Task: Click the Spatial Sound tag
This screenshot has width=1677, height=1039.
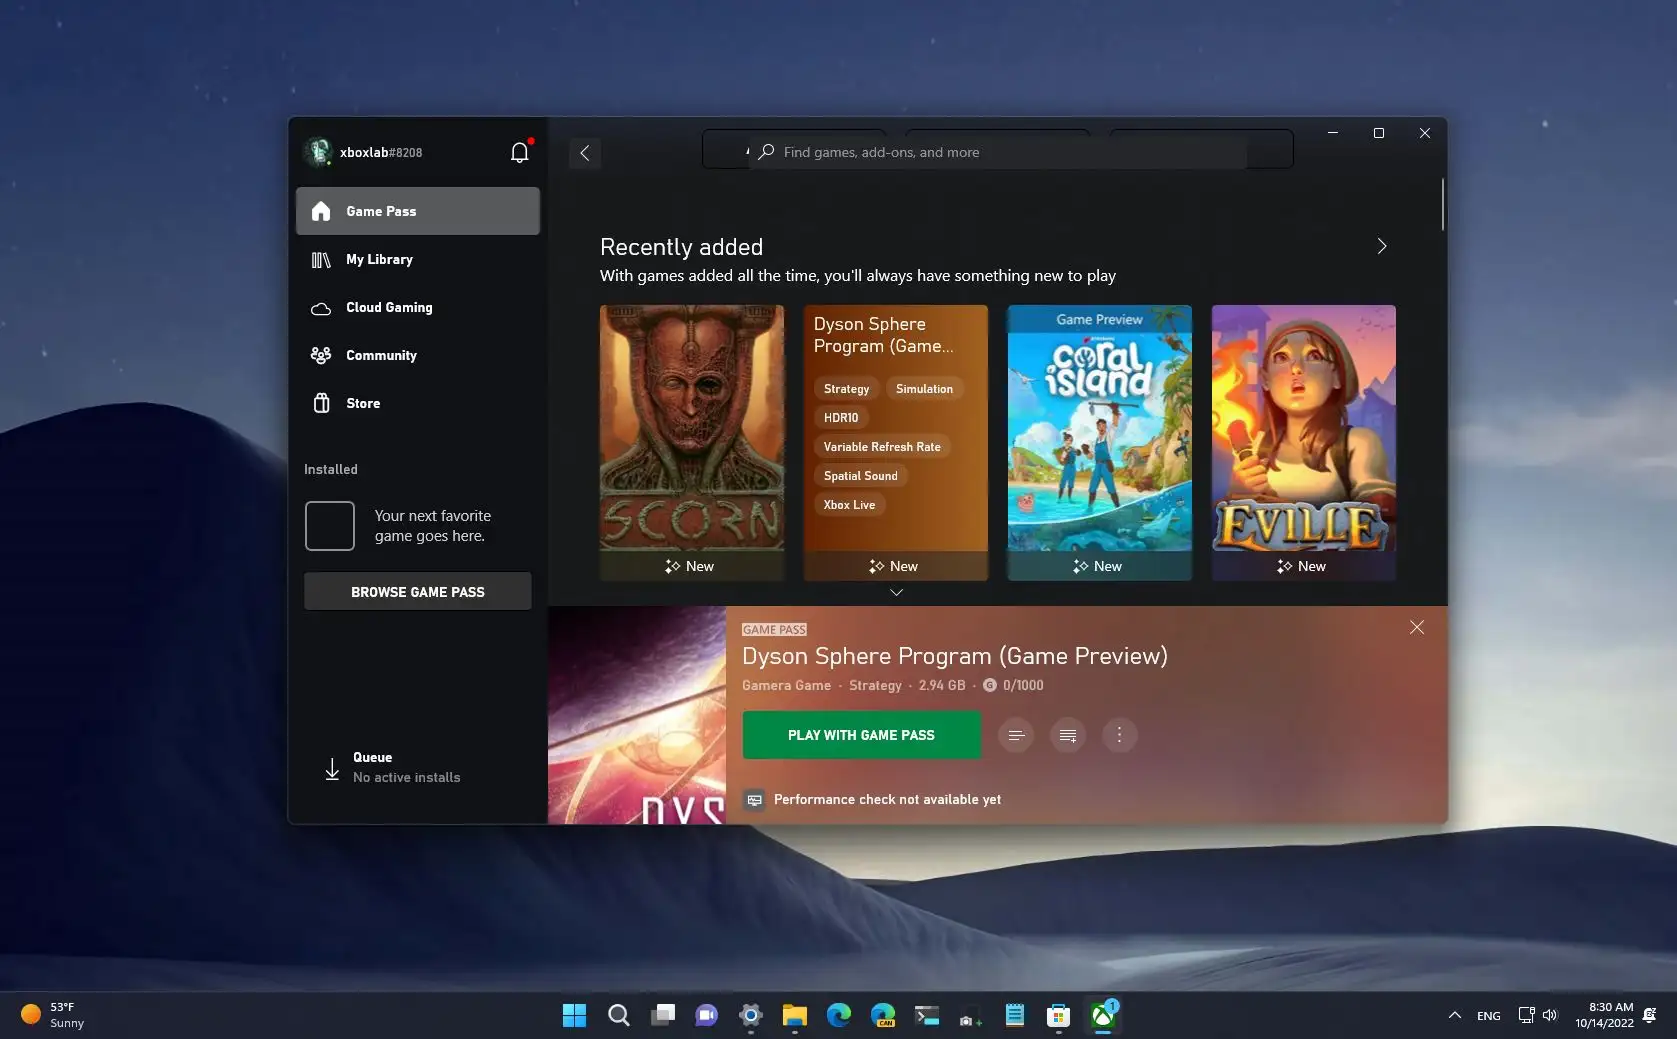Action: (861, 476)
